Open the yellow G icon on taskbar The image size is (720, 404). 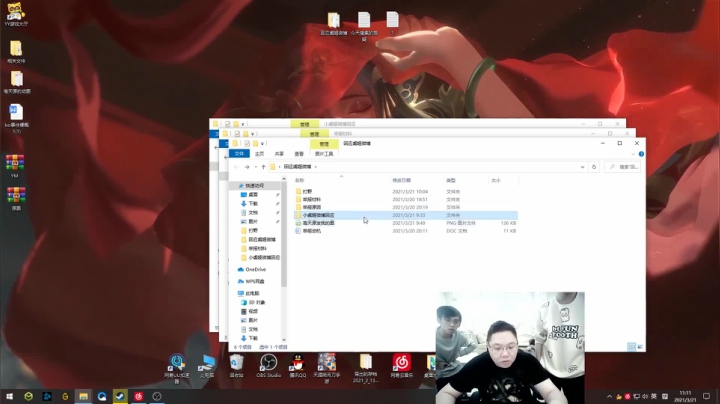(x=65, y=396)
